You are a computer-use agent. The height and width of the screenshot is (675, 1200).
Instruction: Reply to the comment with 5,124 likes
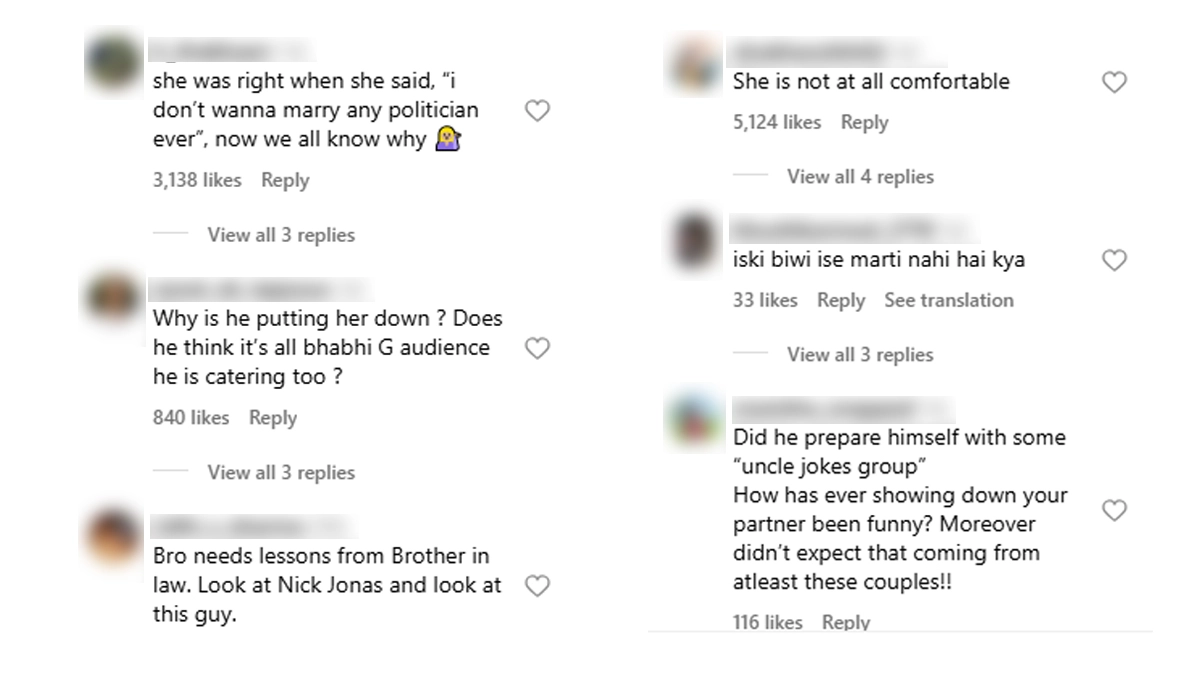(x=864, y=123)
